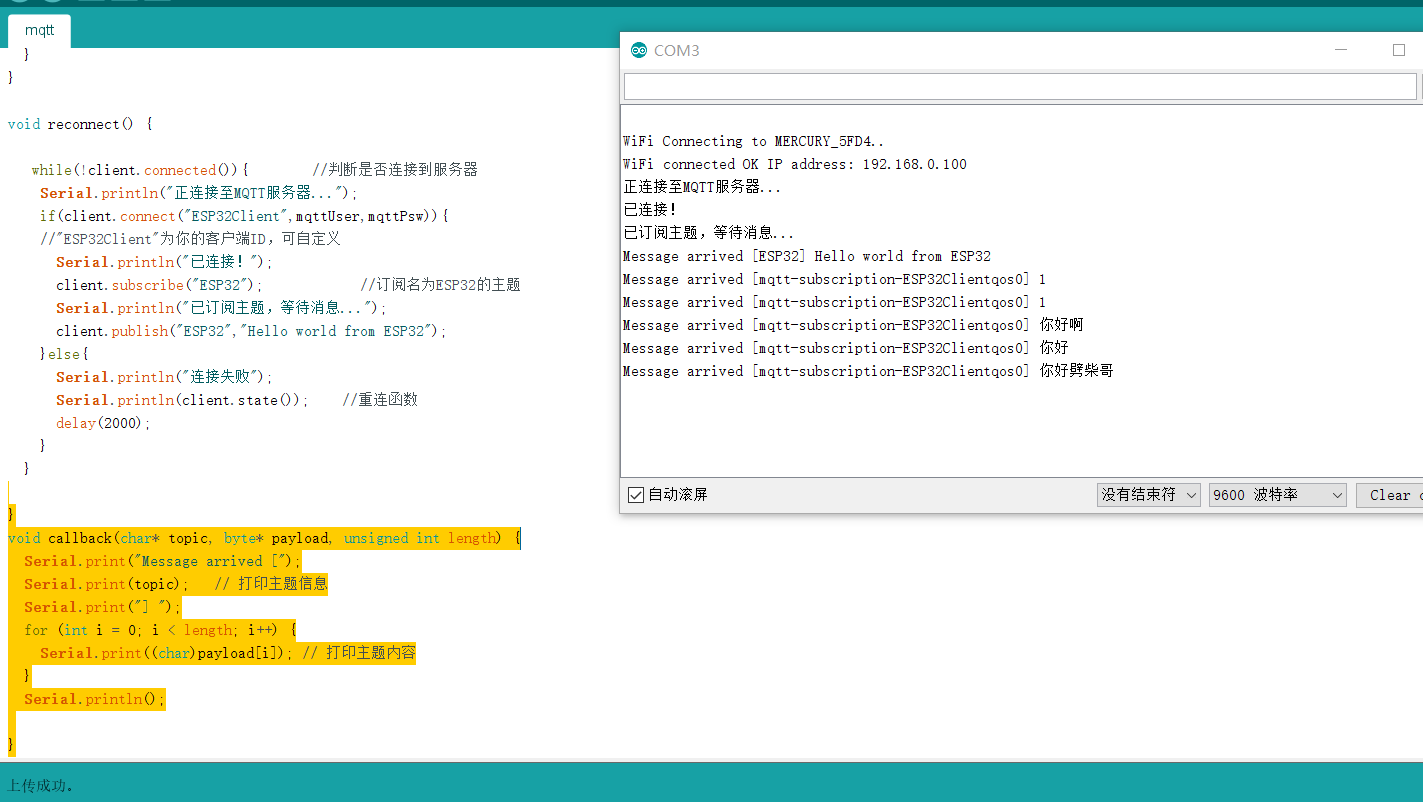This screenshot has width=1423, height=802.
Task: Click the //重连函数 comment
Action: (380, 400)
